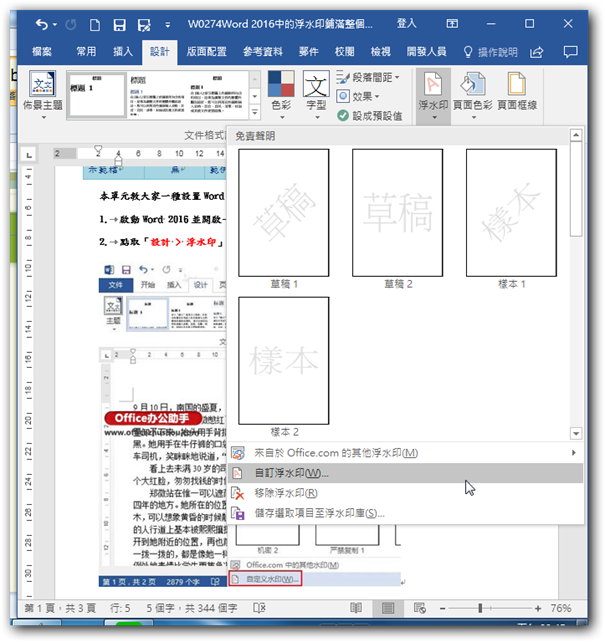Viewport: 605px width, 642px height.
Task: Select the 設計 tab
Action: tap(160, 52)
